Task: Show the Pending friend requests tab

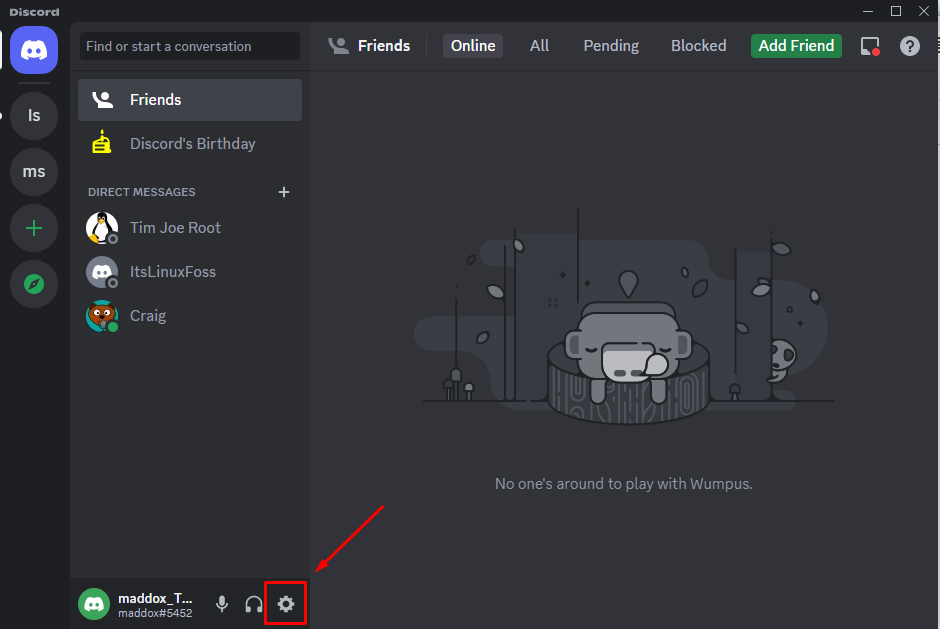Action: (x=611, y=46)
